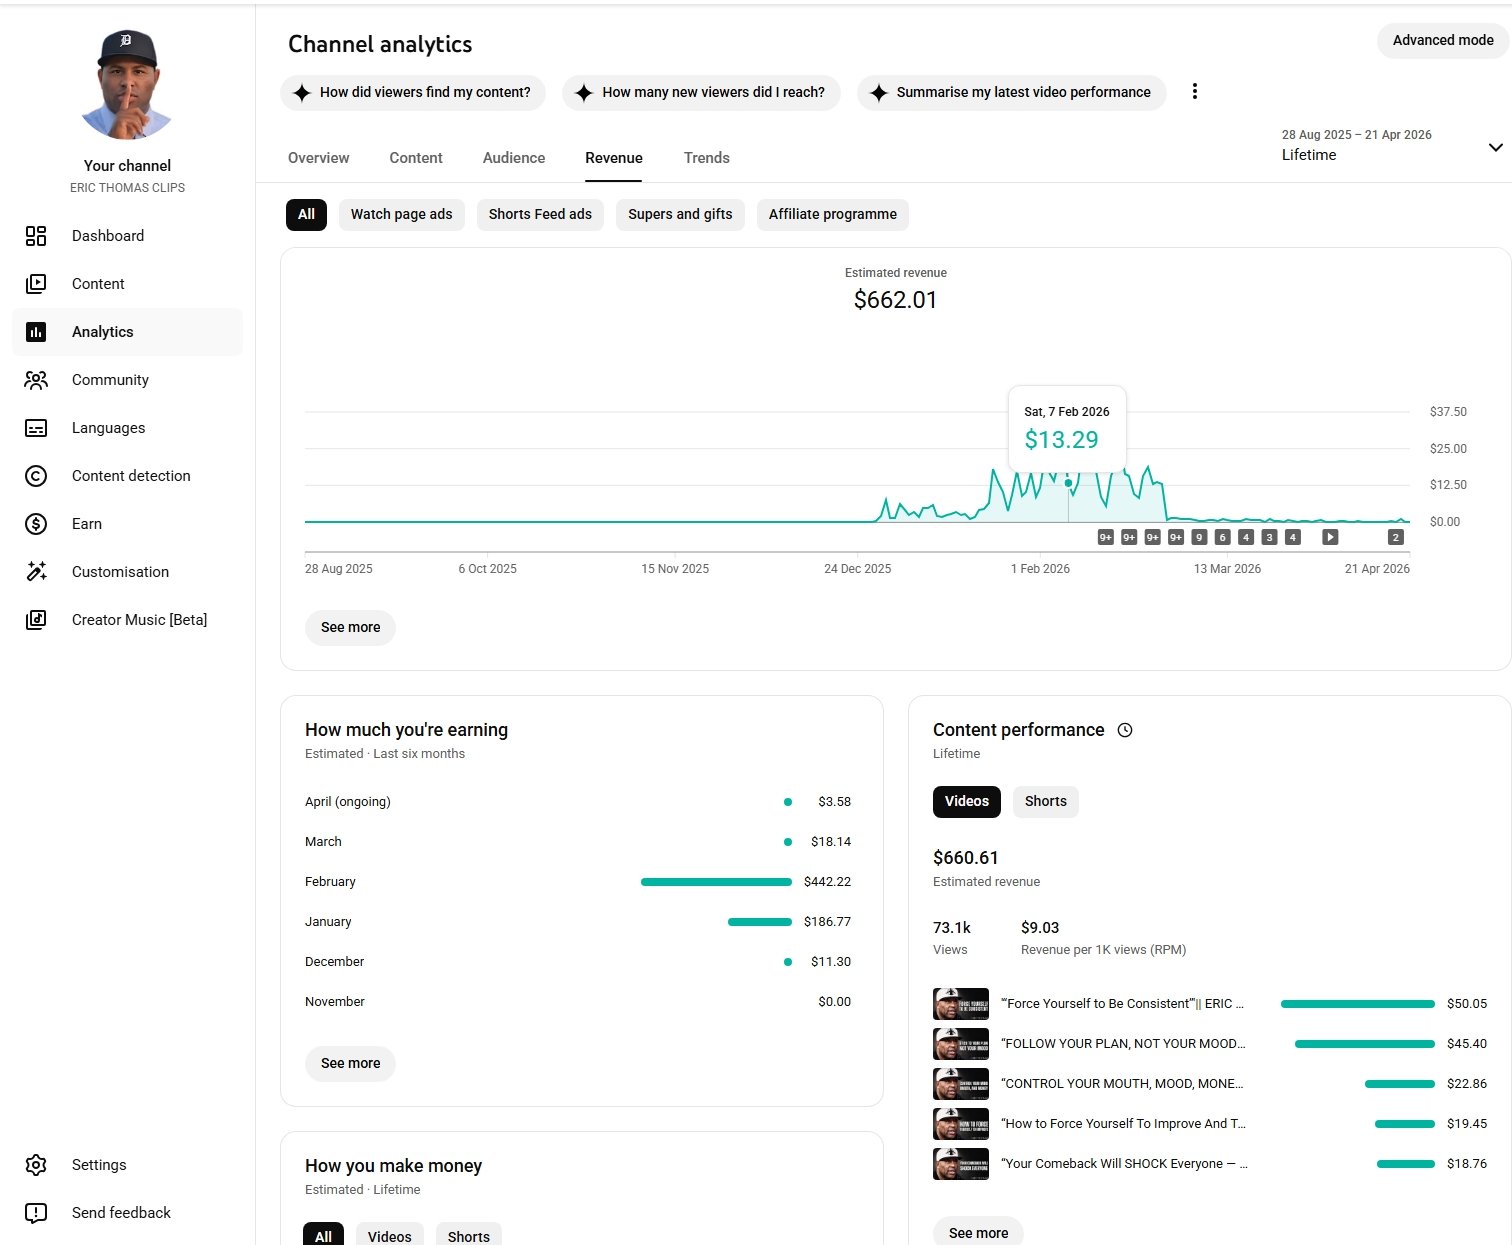The width and height of the screenshot is (1512, 1245).
Task: Open Languages subtitles icon
Action: point(36,428)
